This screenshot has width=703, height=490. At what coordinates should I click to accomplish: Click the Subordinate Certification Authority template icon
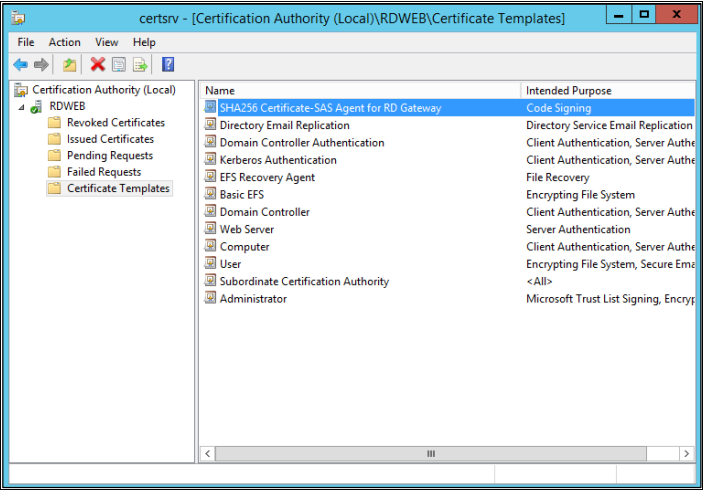click(x=210, y=280)
